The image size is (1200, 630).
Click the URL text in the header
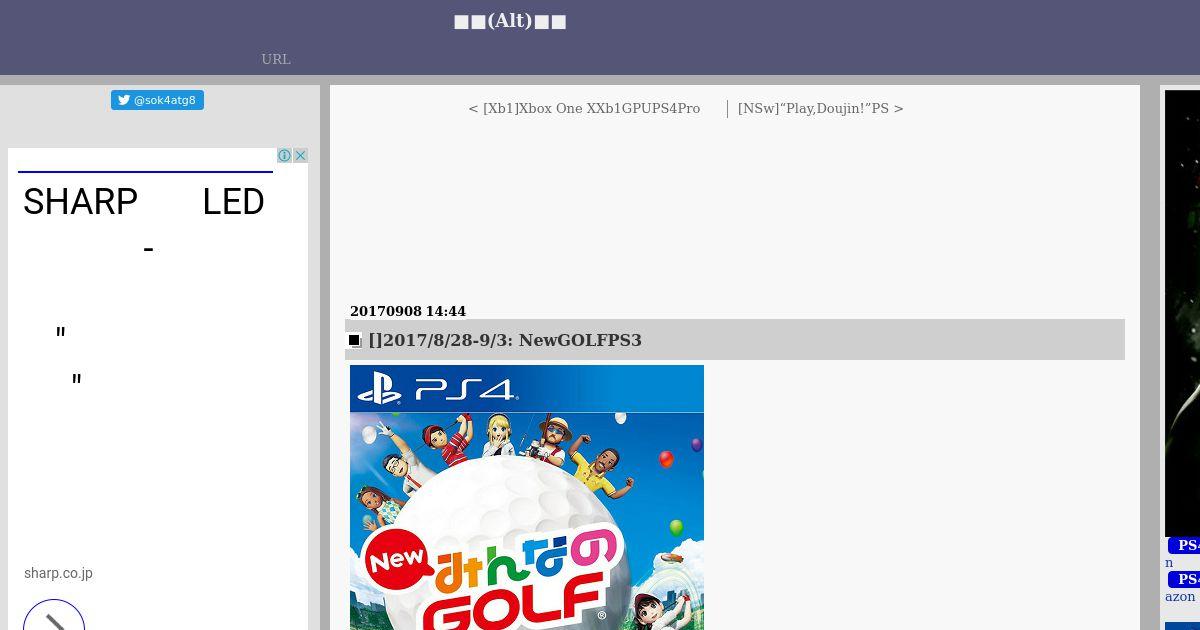pyautogui.click(x=276, y=59)
